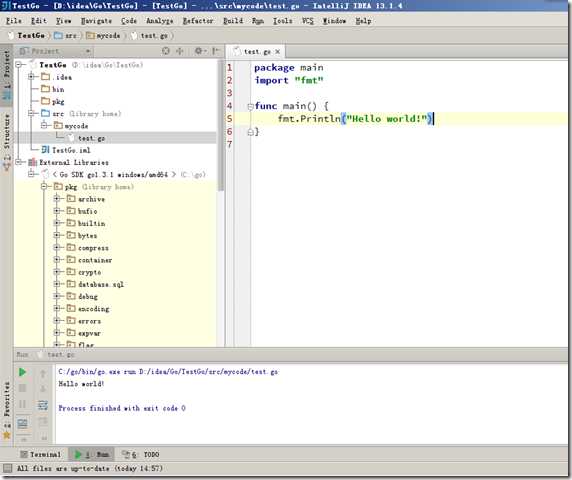Open the Structure side tool window tab
The image size is (572, 480).
[7, 142]
